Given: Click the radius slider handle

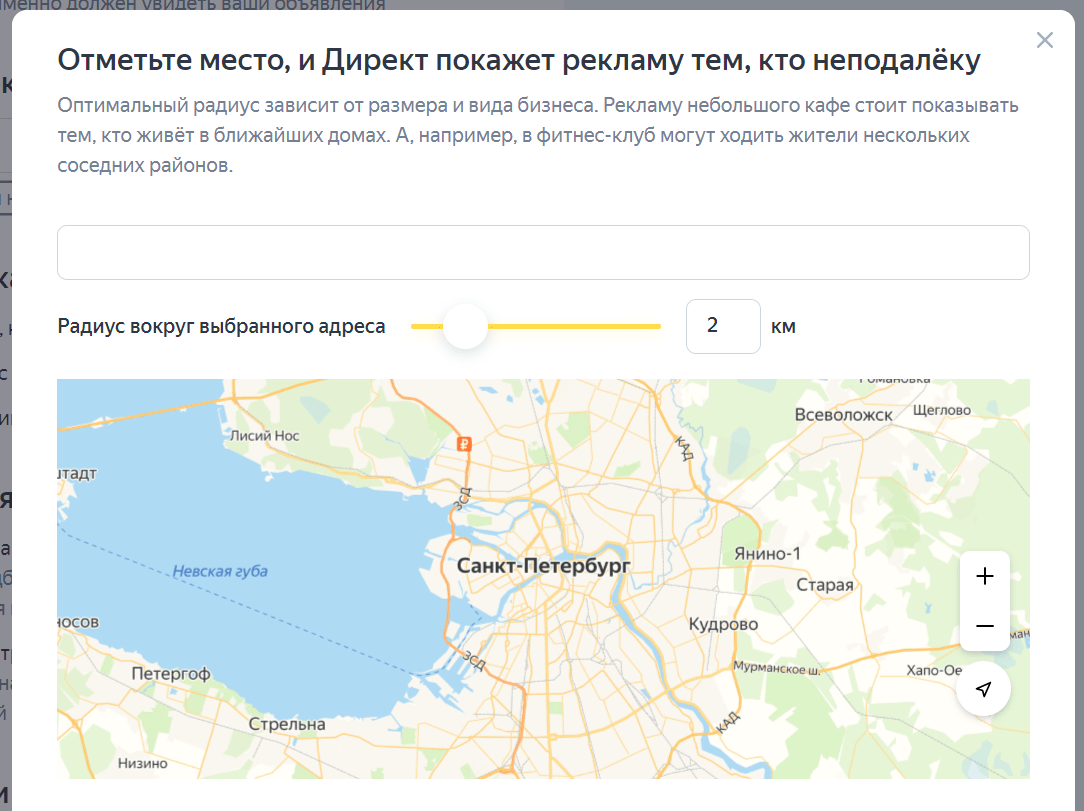Looking at the screenshot, I should coord(465,326).
